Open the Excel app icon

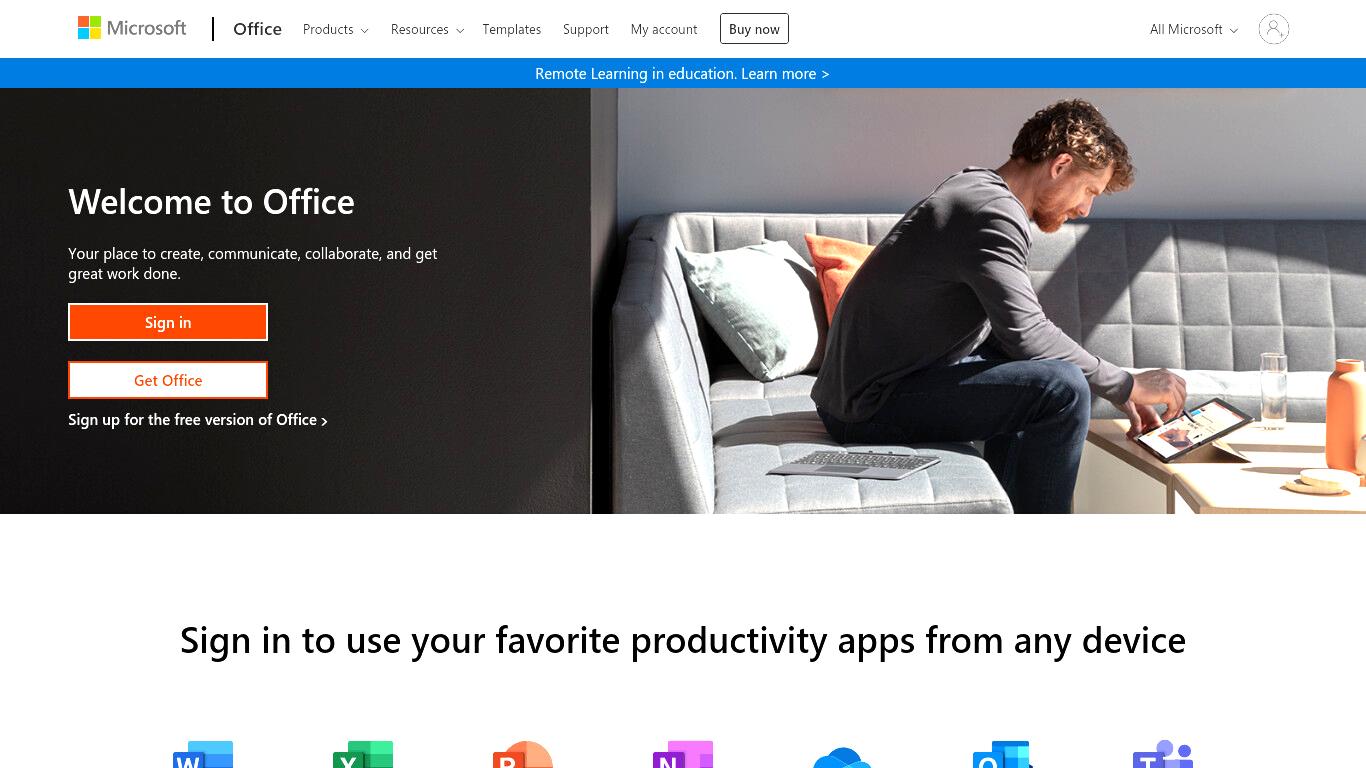(363, 754)
